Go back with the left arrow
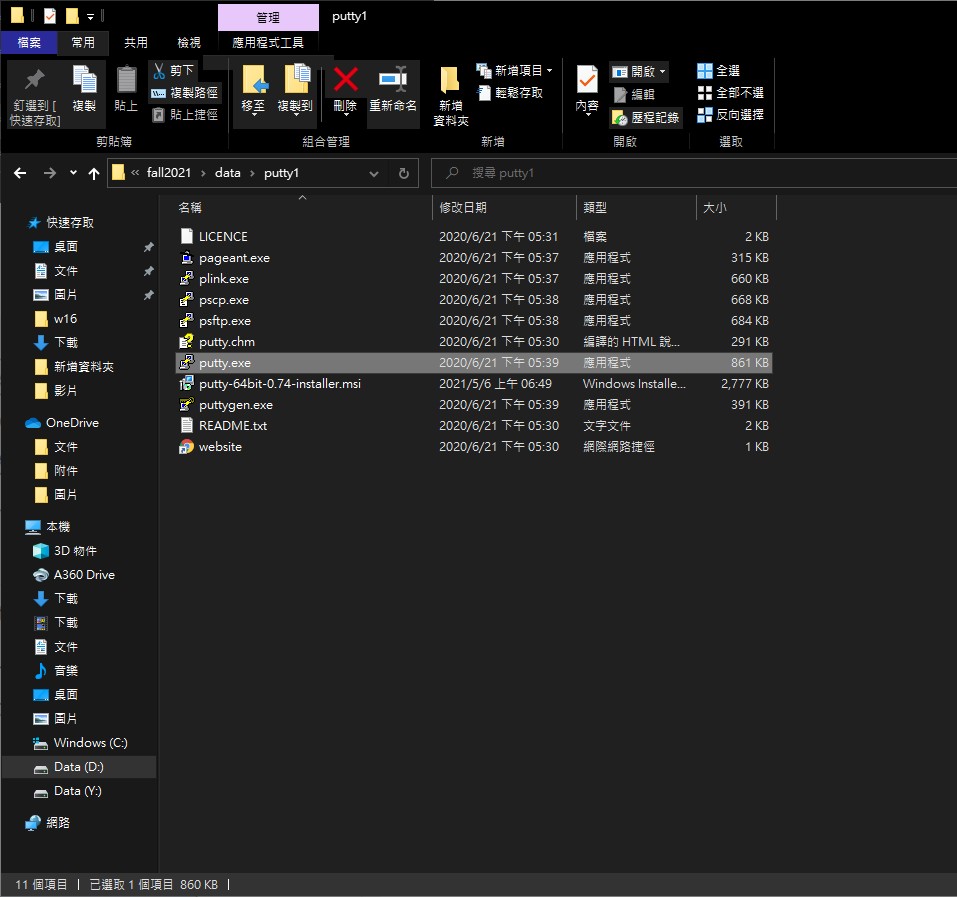 [20, 173]
